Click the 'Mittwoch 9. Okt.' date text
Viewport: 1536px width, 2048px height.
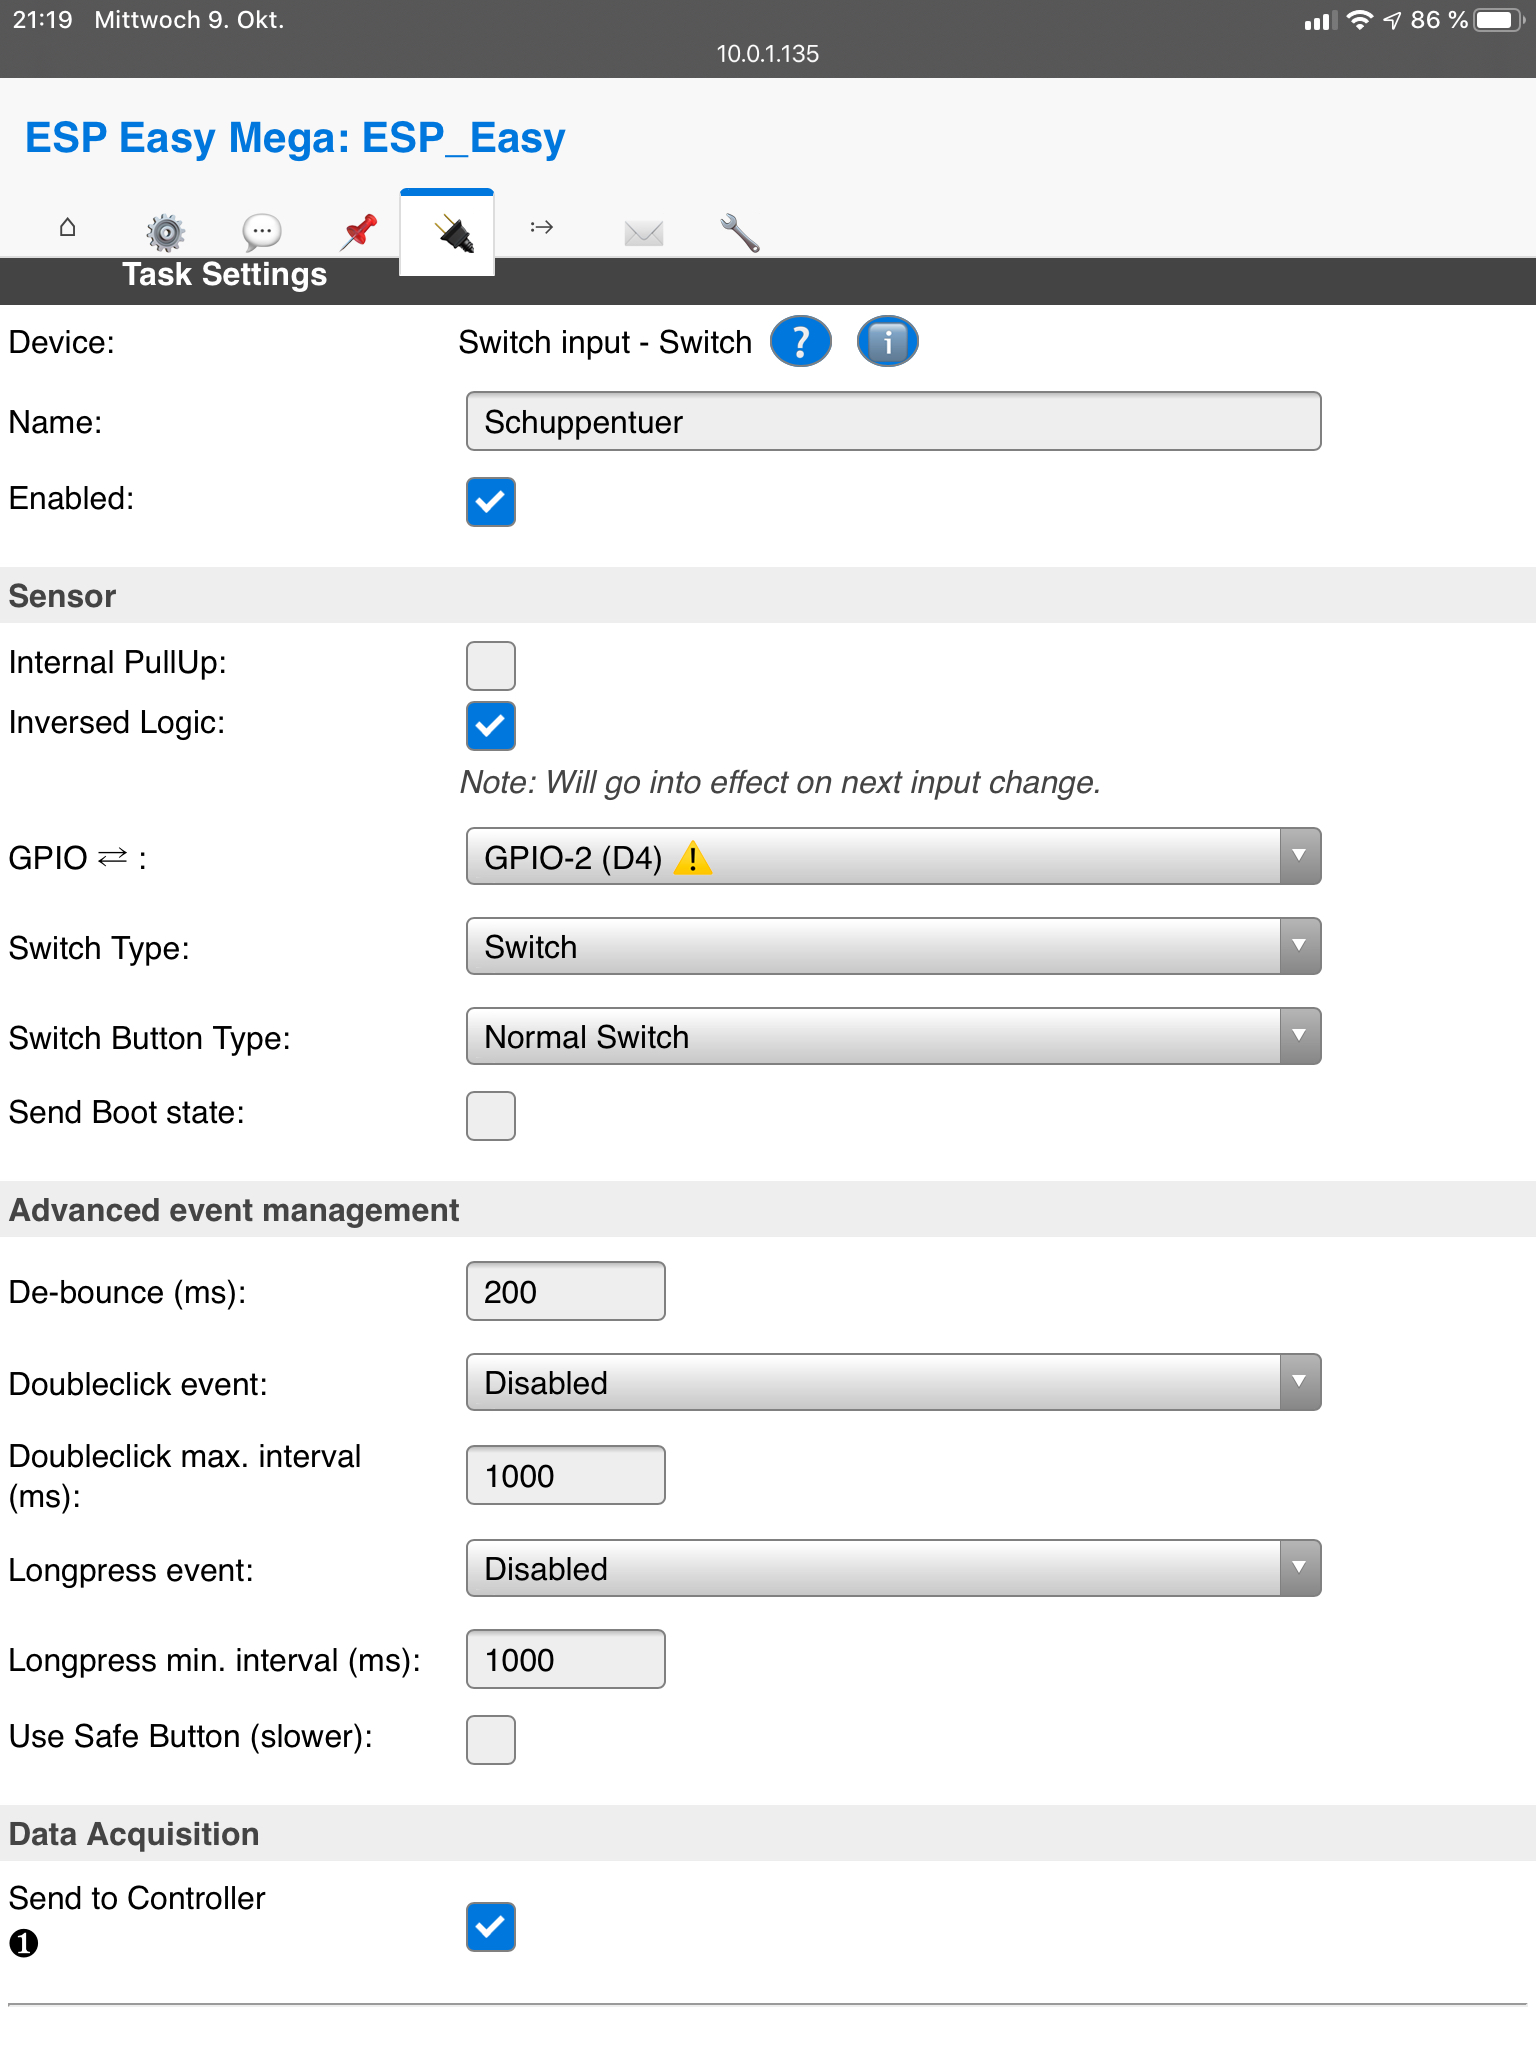pos(189,20)
